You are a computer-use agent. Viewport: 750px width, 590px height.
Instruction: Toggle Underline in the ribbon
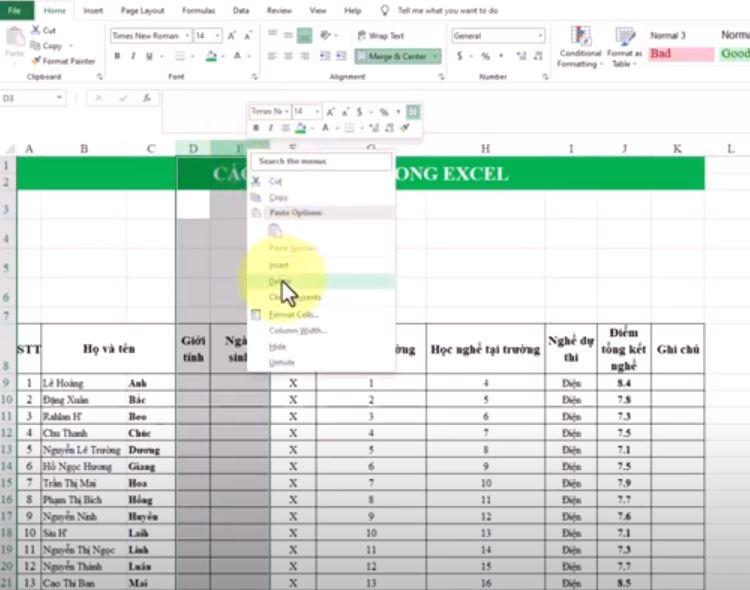point(149,56)
